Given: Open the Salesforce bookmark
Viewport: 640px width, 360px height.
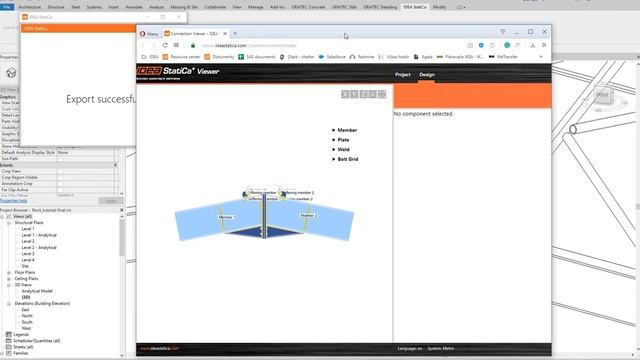Looking at the screenshot, I should (x=332, y=57).
